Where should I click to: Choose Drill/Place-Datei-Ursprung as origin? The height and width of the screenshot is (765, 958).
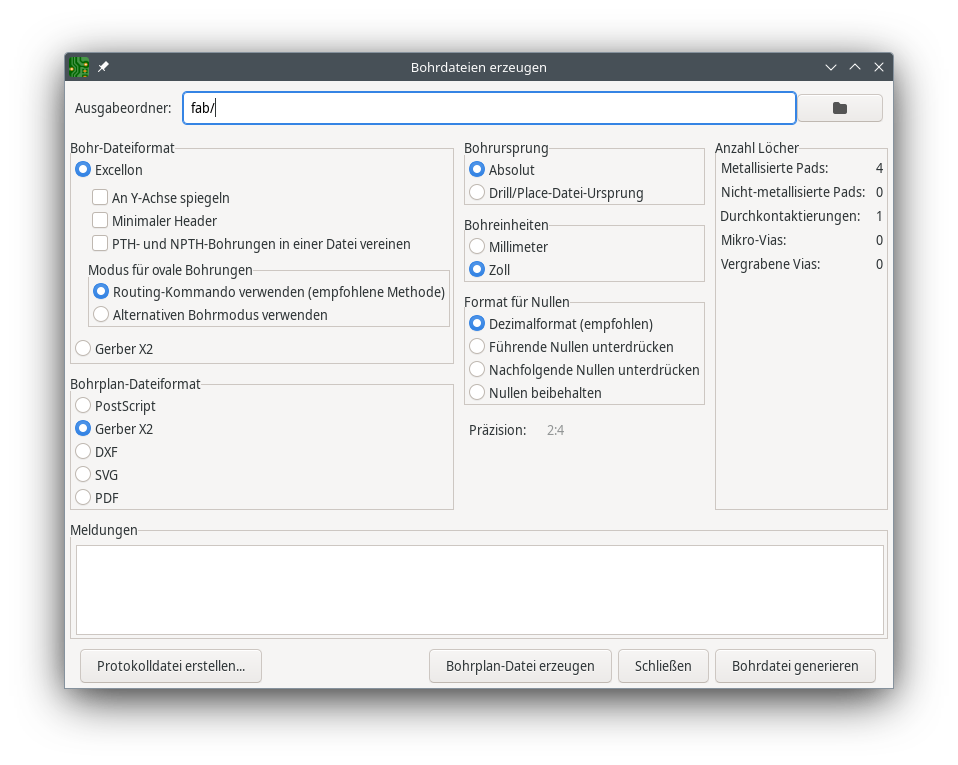tap(477, 193)
